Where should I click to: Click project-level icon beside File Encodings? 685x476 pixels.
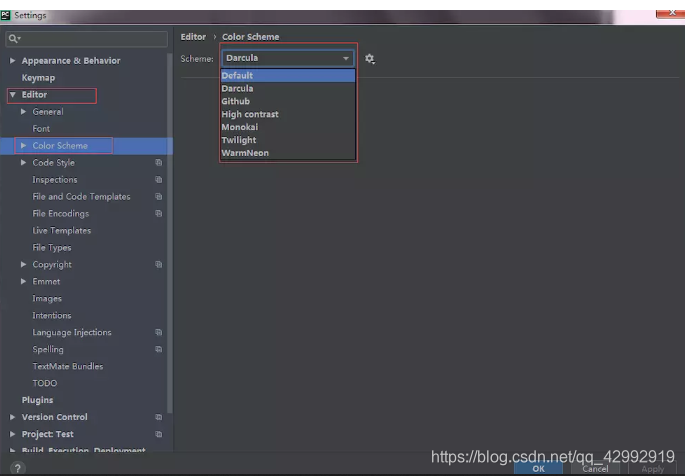pyautogui.click(x=159, y=214)
